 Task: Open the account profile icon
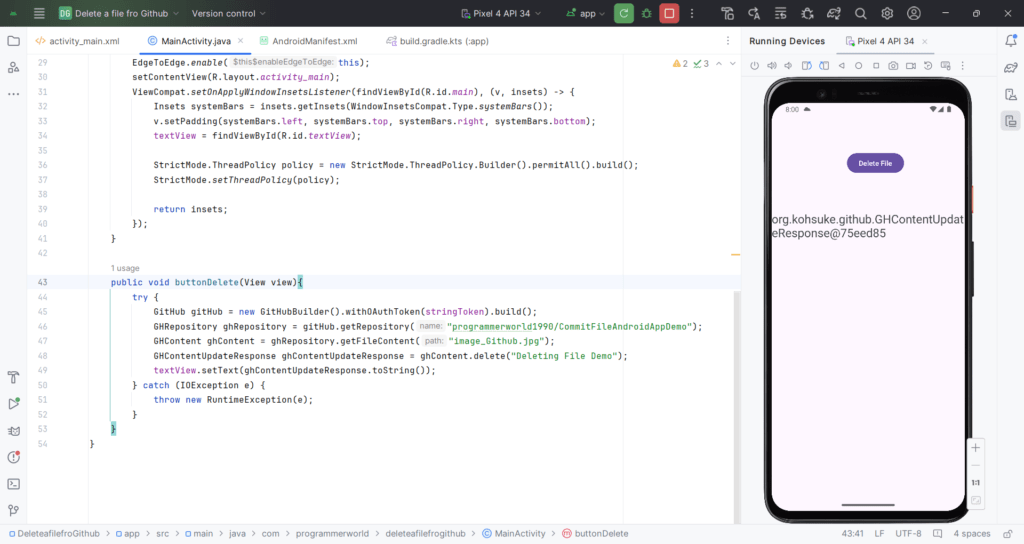point(914,13)
